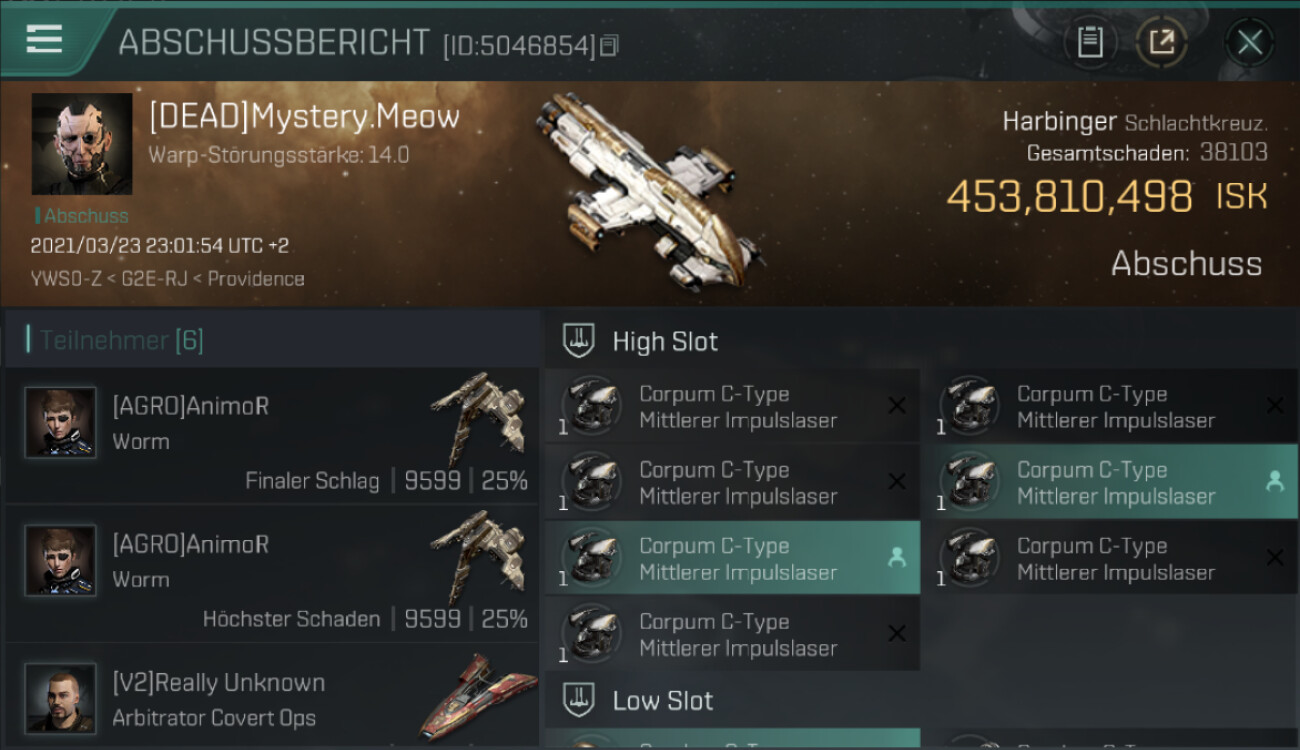1300x750 pixels.
Task: Select the first AnimoR entry with Finaler Schlag
Action: pos(272,436)
